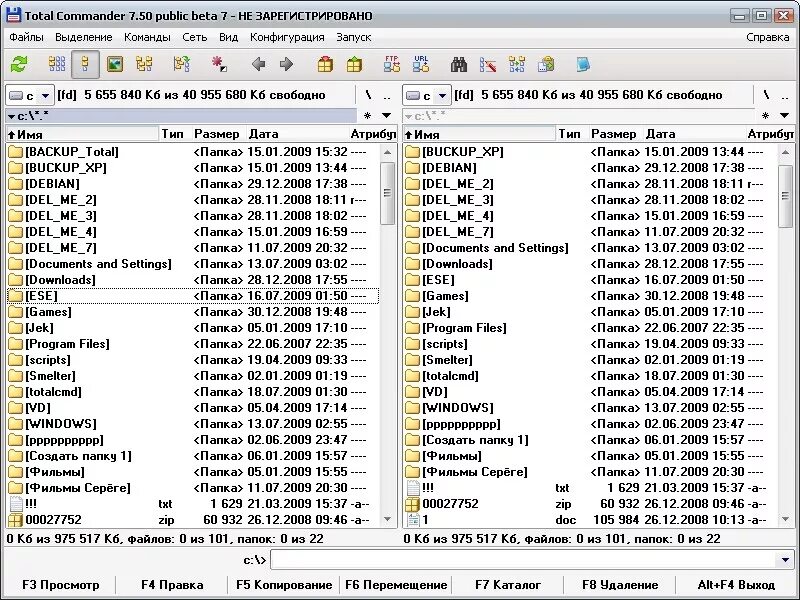The image size is (800, 600).
Task: Click the red asterisk toolbar icon
Action: pos(219,64)
